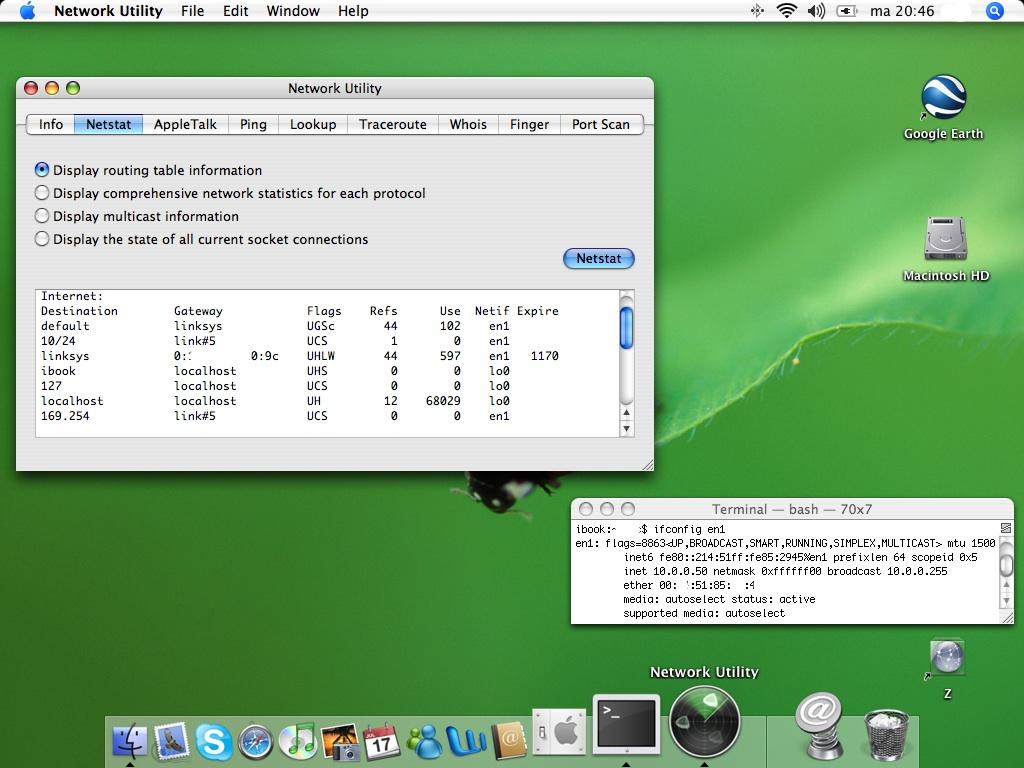Click Network Utility window resize grip
The width and height of the screenshot is (1024, 768).
coord(647,464)
